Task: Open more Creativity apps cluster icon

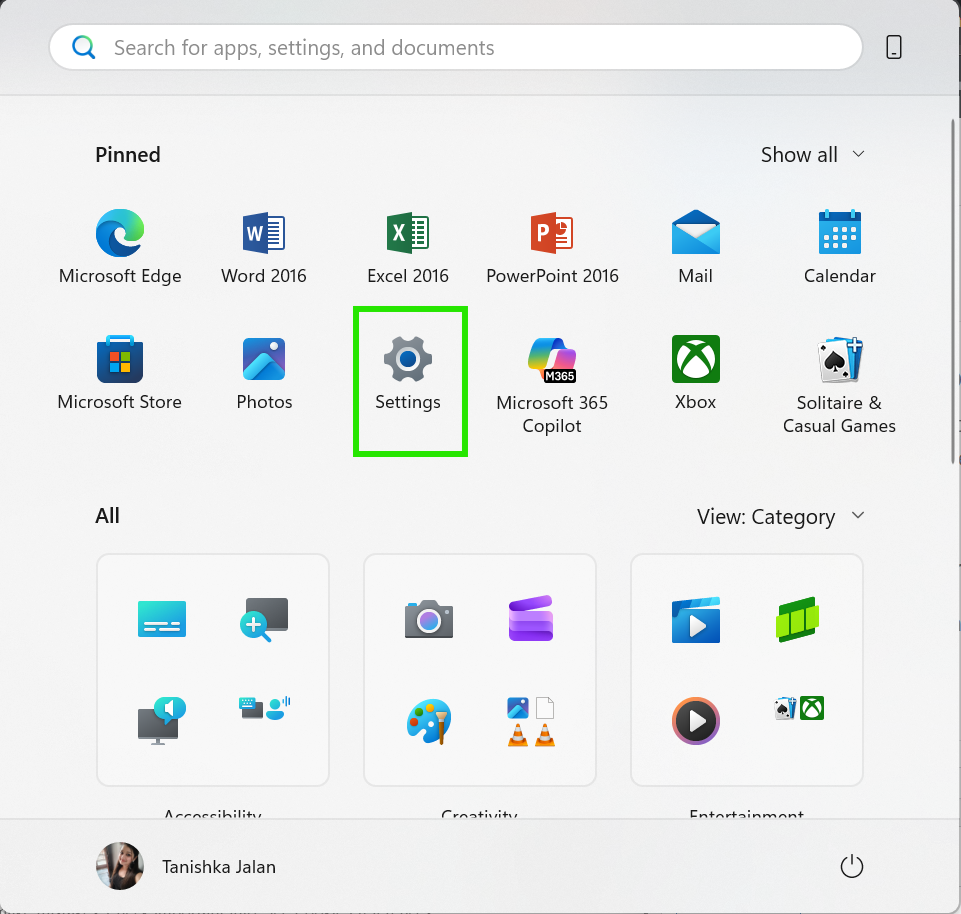Action: tap(531, 721)
